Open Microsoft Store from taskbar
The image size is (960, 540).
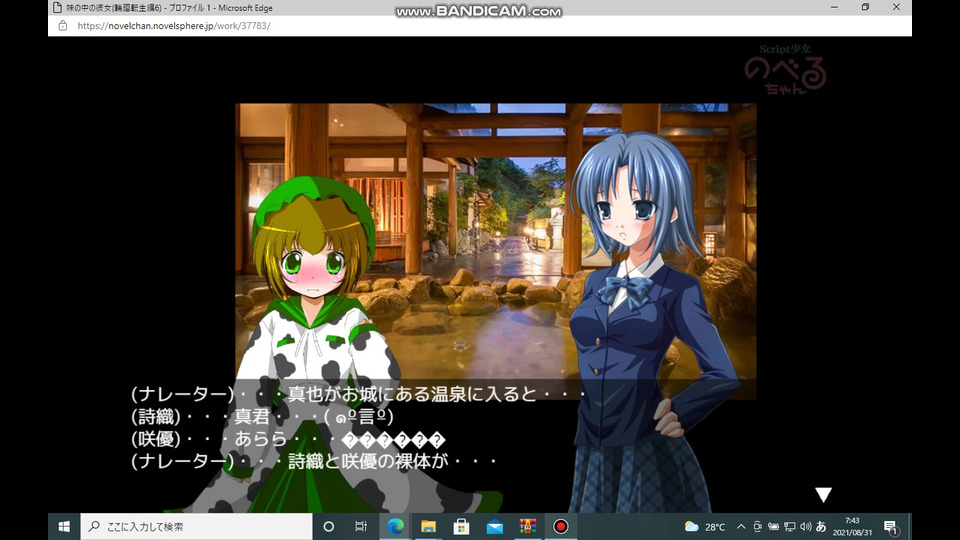(x=461, y=527)
